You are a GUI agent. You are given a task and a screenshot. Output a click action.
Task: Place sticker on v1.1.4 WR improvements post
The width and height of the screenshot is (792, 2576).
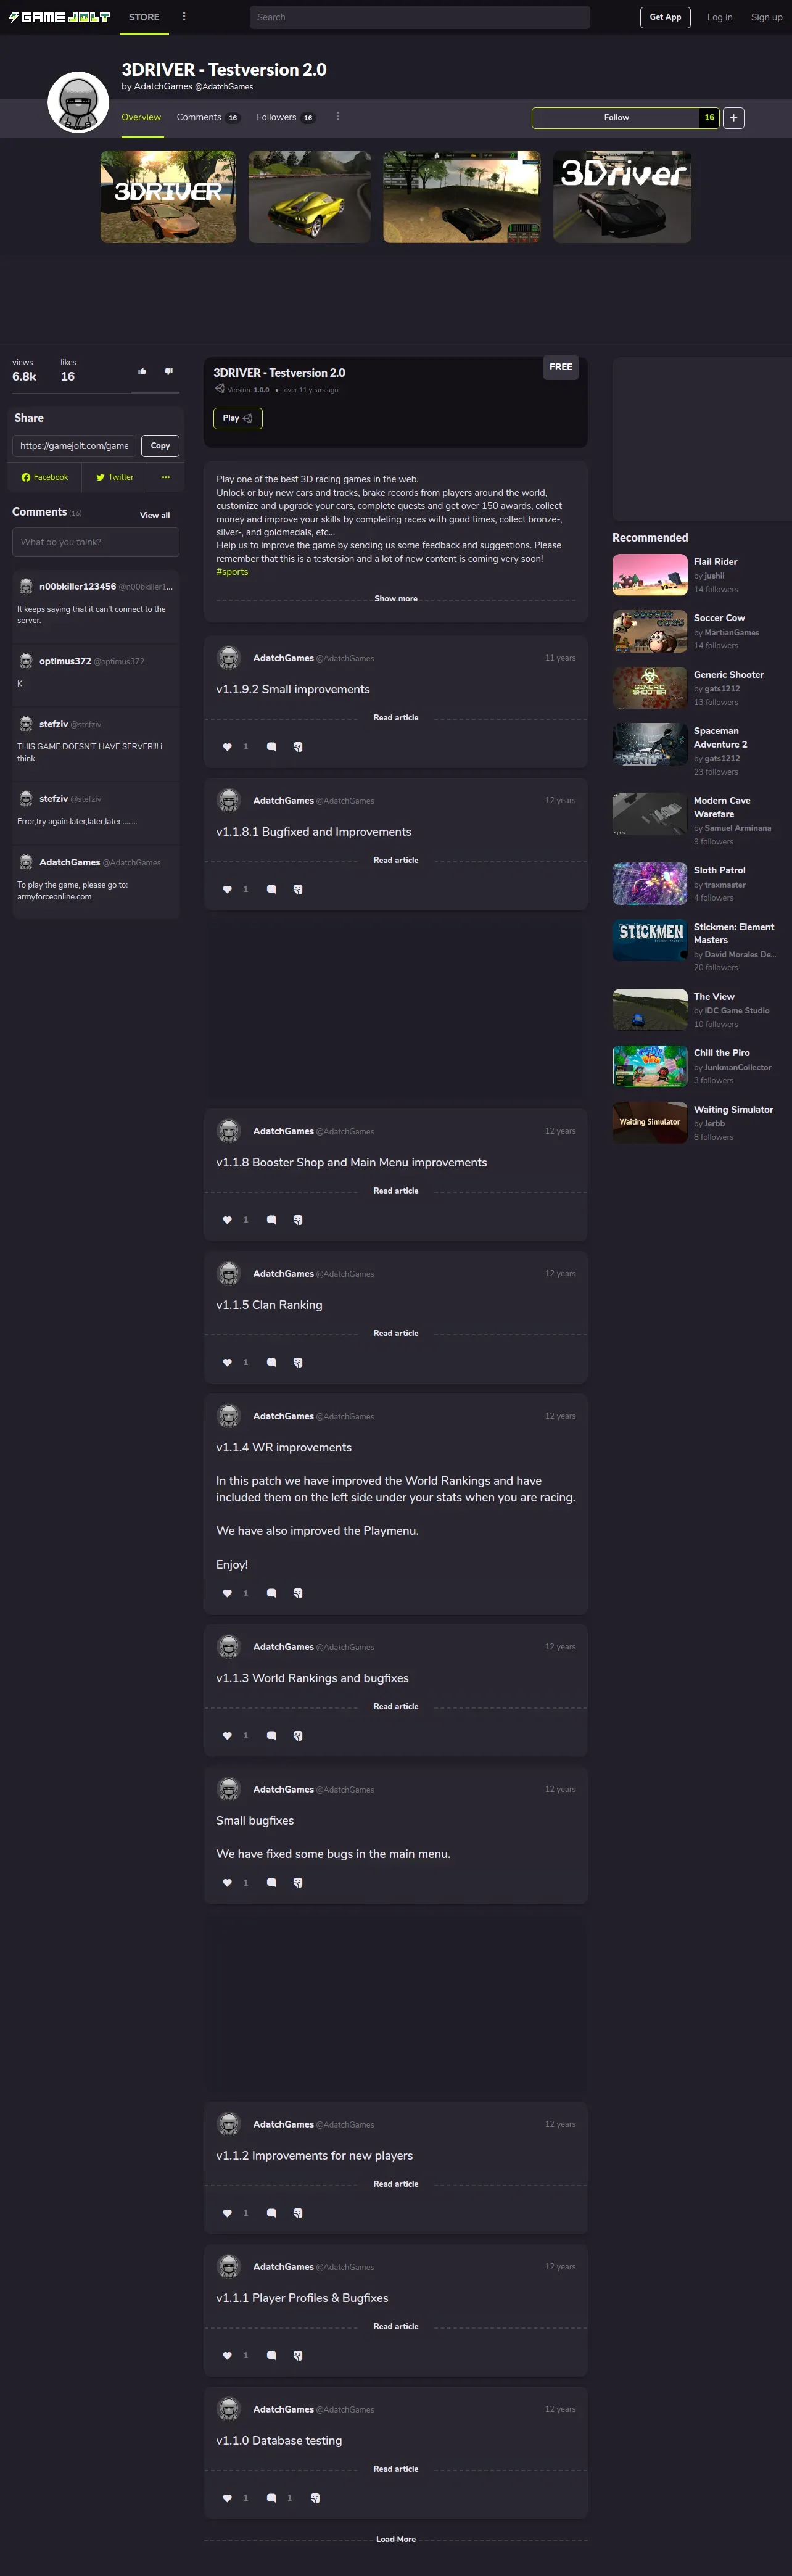pyautogui.click(x=298, y=1593)
